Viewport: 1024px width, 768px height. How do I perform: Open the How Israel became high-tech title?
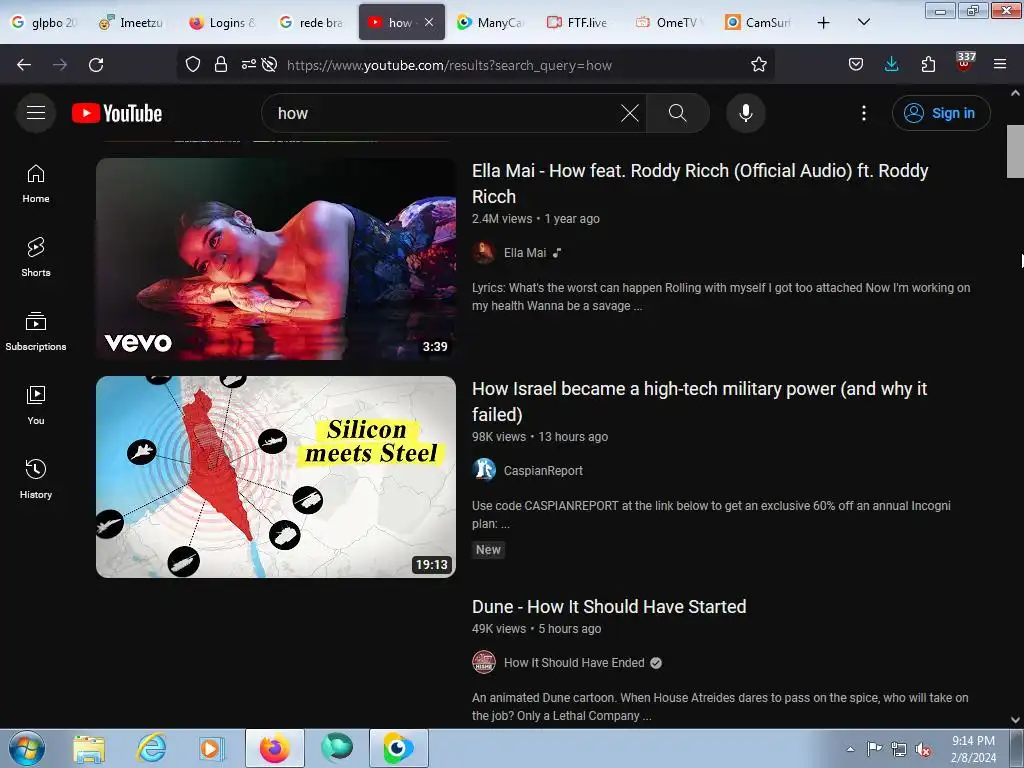699,402
